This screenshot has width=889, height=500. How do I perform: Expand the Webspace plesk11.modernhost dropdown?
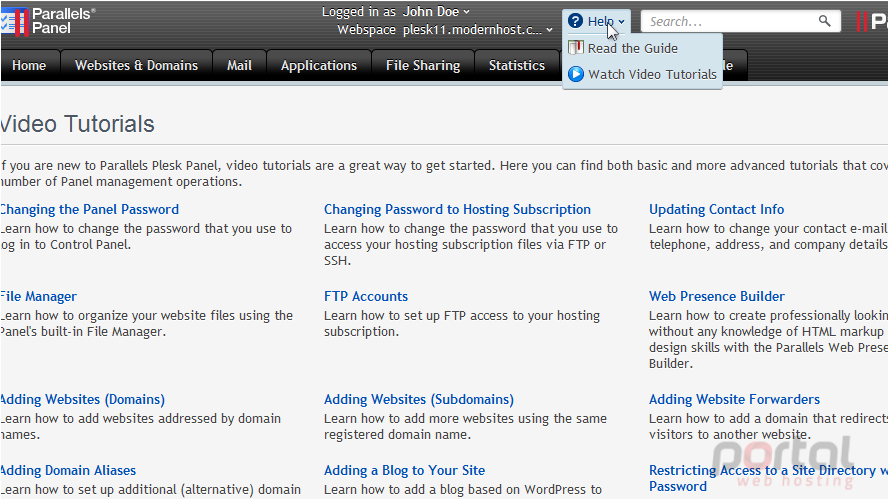click(477, 29)
